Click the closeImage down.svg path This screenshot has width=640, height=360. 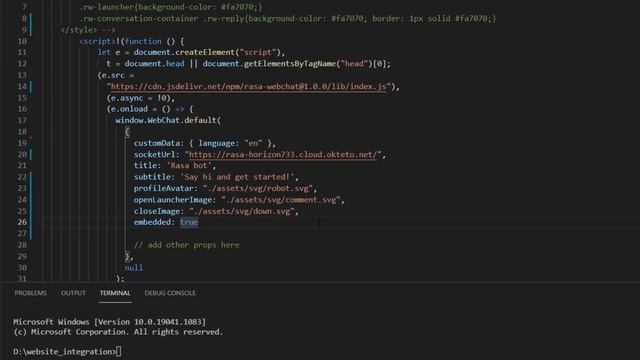[x=242, y=211]
